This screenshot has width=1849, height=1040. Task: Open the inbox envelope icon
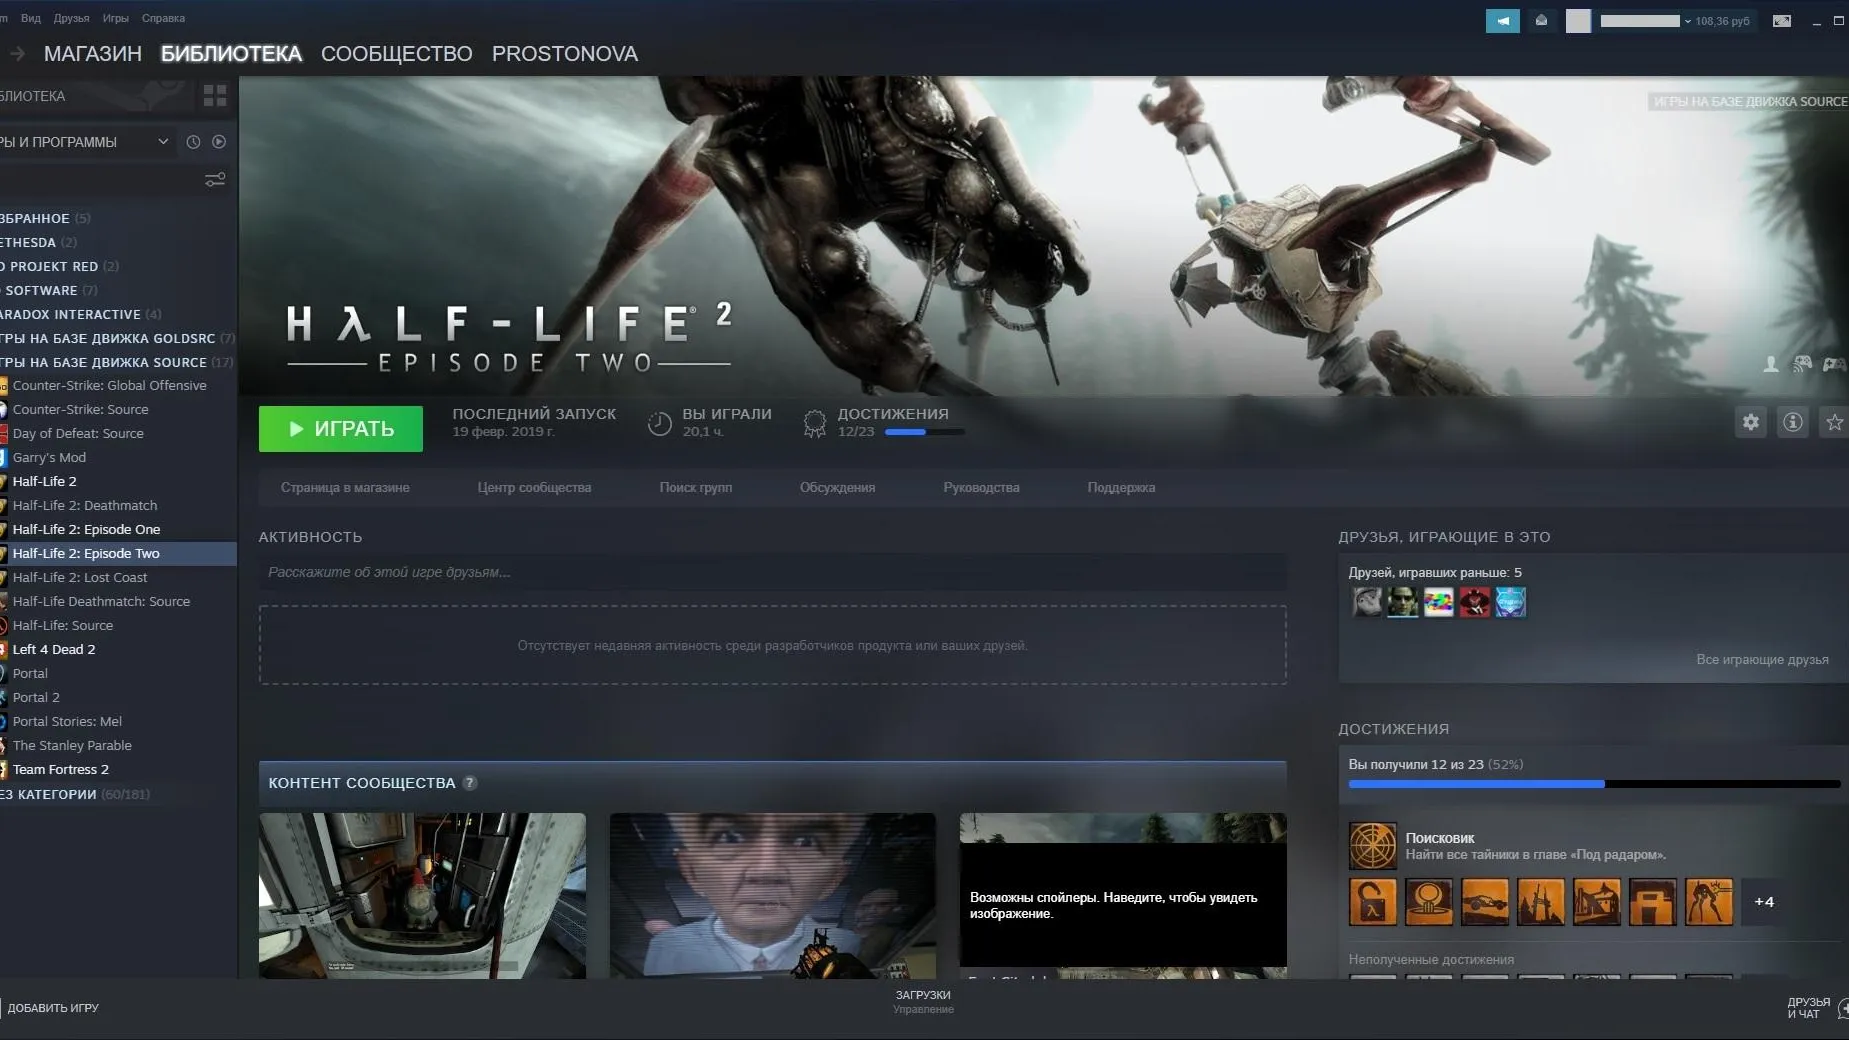[1541, 21]
